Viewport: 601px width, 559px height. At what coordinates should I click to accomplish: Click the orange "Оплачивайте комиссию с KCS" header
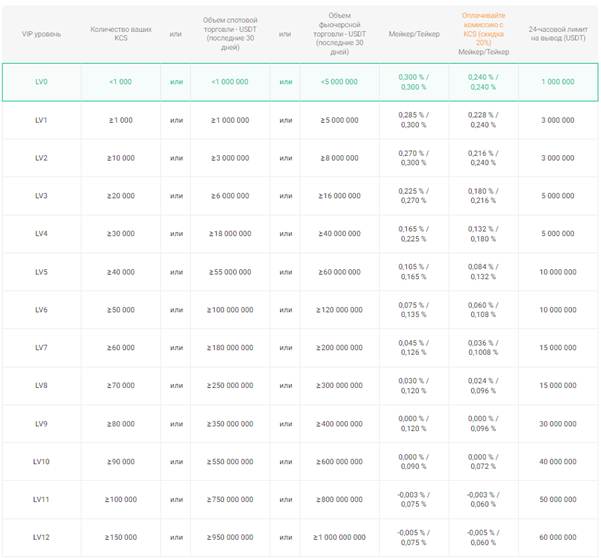click(x=483, y=29)
